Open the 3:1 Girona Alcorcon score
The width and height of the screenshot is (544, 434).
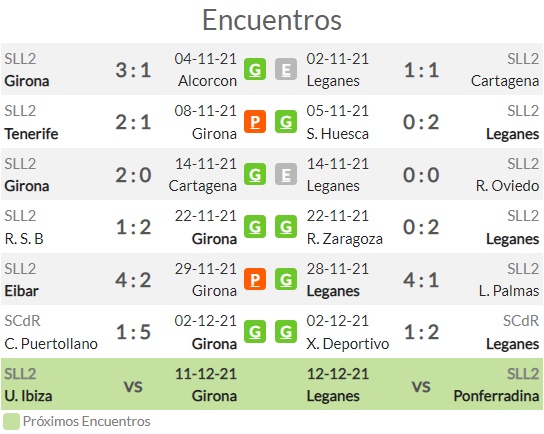(x=133, y=70)
